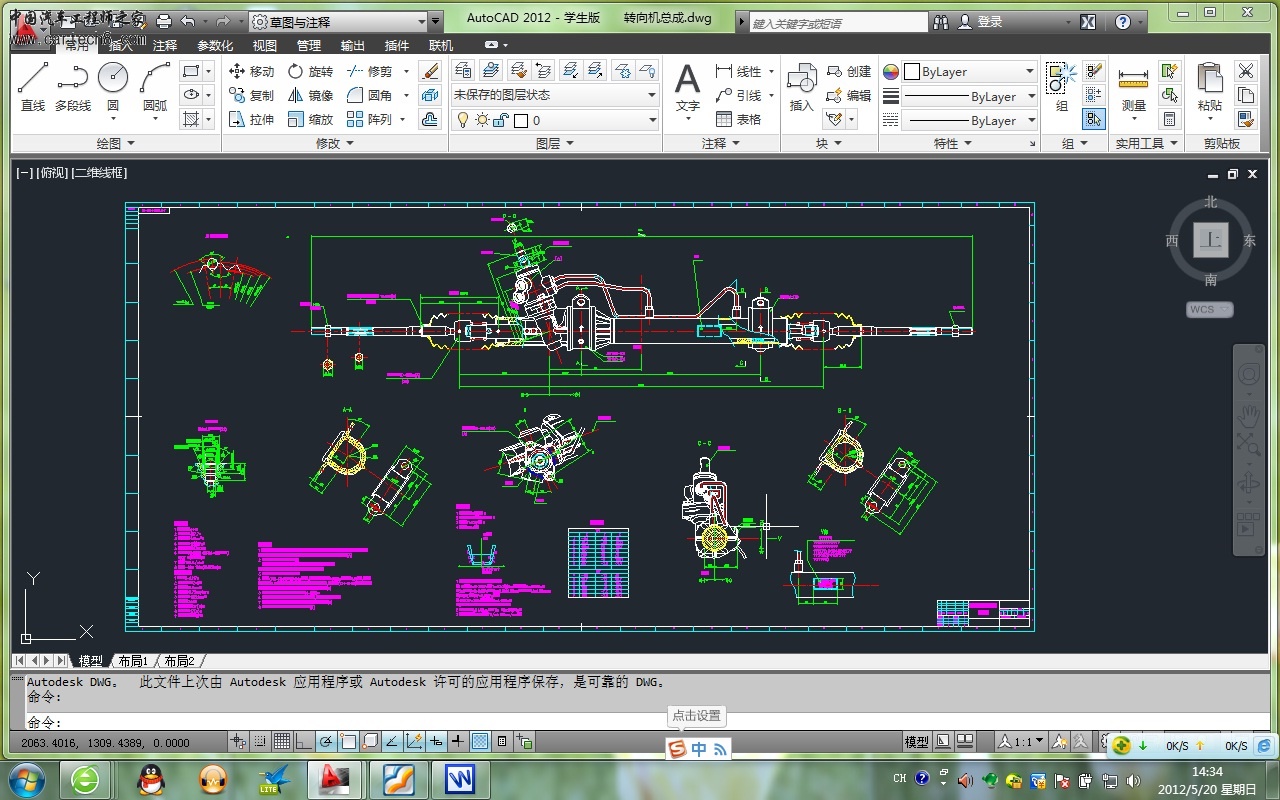Click the 创建 (Create) block tool

pyautogui.click(x=849, y=71)
